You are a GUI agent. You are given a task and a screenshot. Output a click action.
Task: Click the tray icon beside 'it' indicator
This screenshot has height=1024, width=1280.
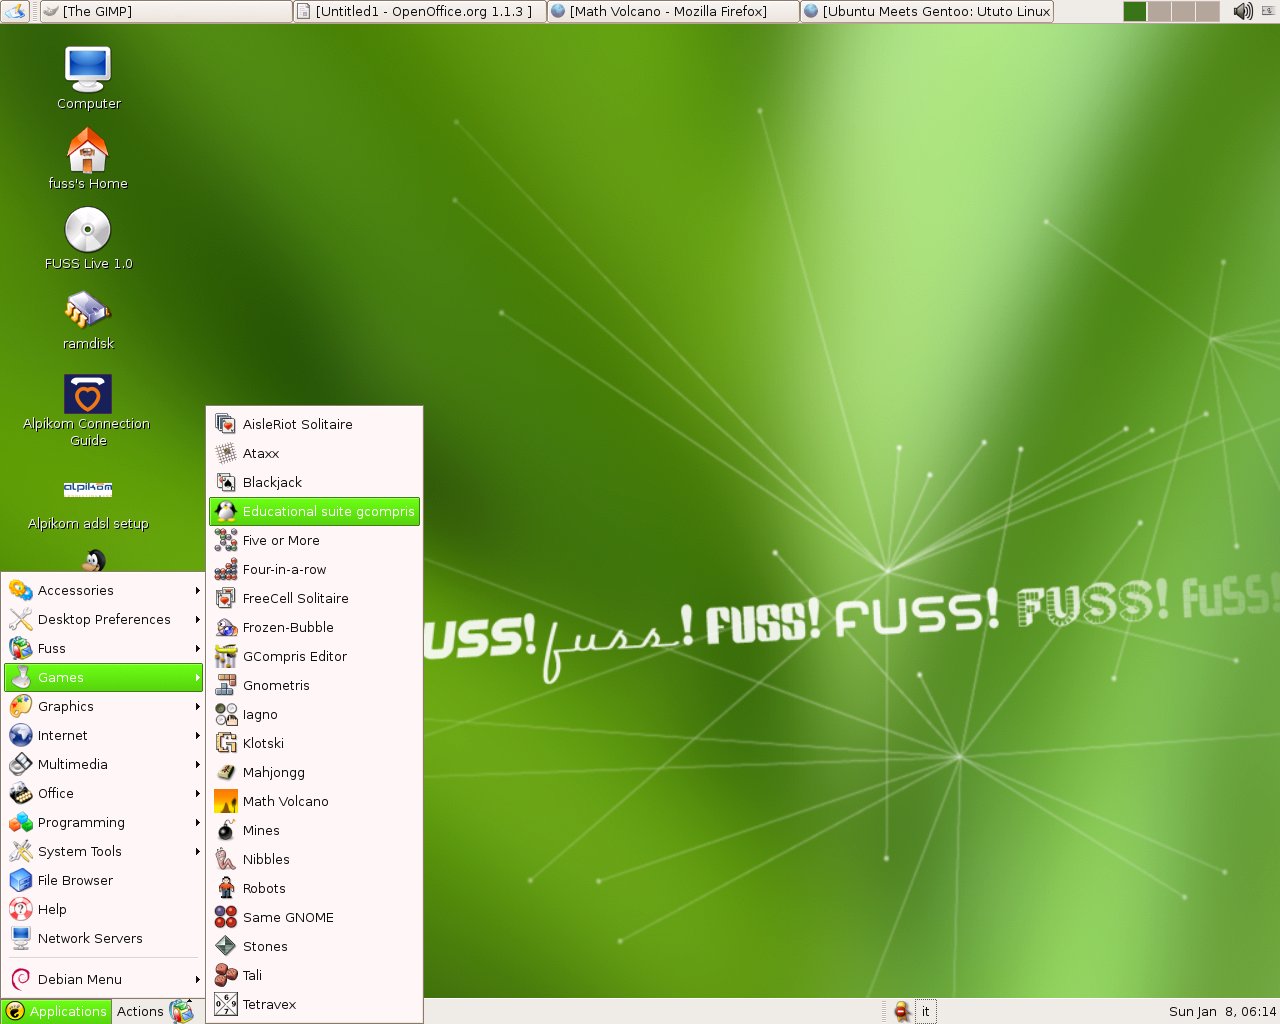pyautogui.click(x=902, y=1011)
